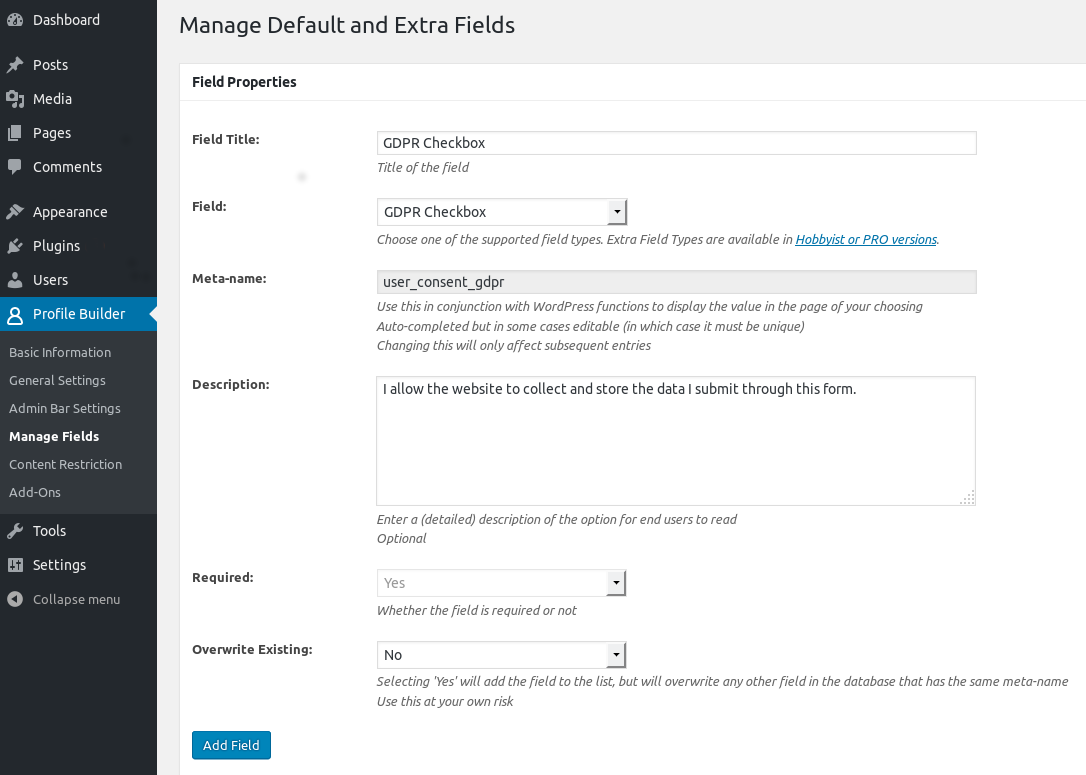Open Tools from the sidebar
1086x775 pixels.
pyautogui.click(x=14, y=531)
